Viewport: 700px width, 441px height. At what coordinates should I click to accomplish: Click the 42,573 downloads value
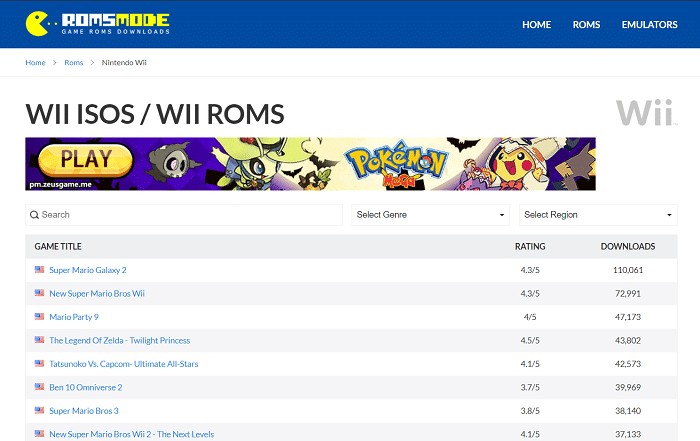(628, 364)
